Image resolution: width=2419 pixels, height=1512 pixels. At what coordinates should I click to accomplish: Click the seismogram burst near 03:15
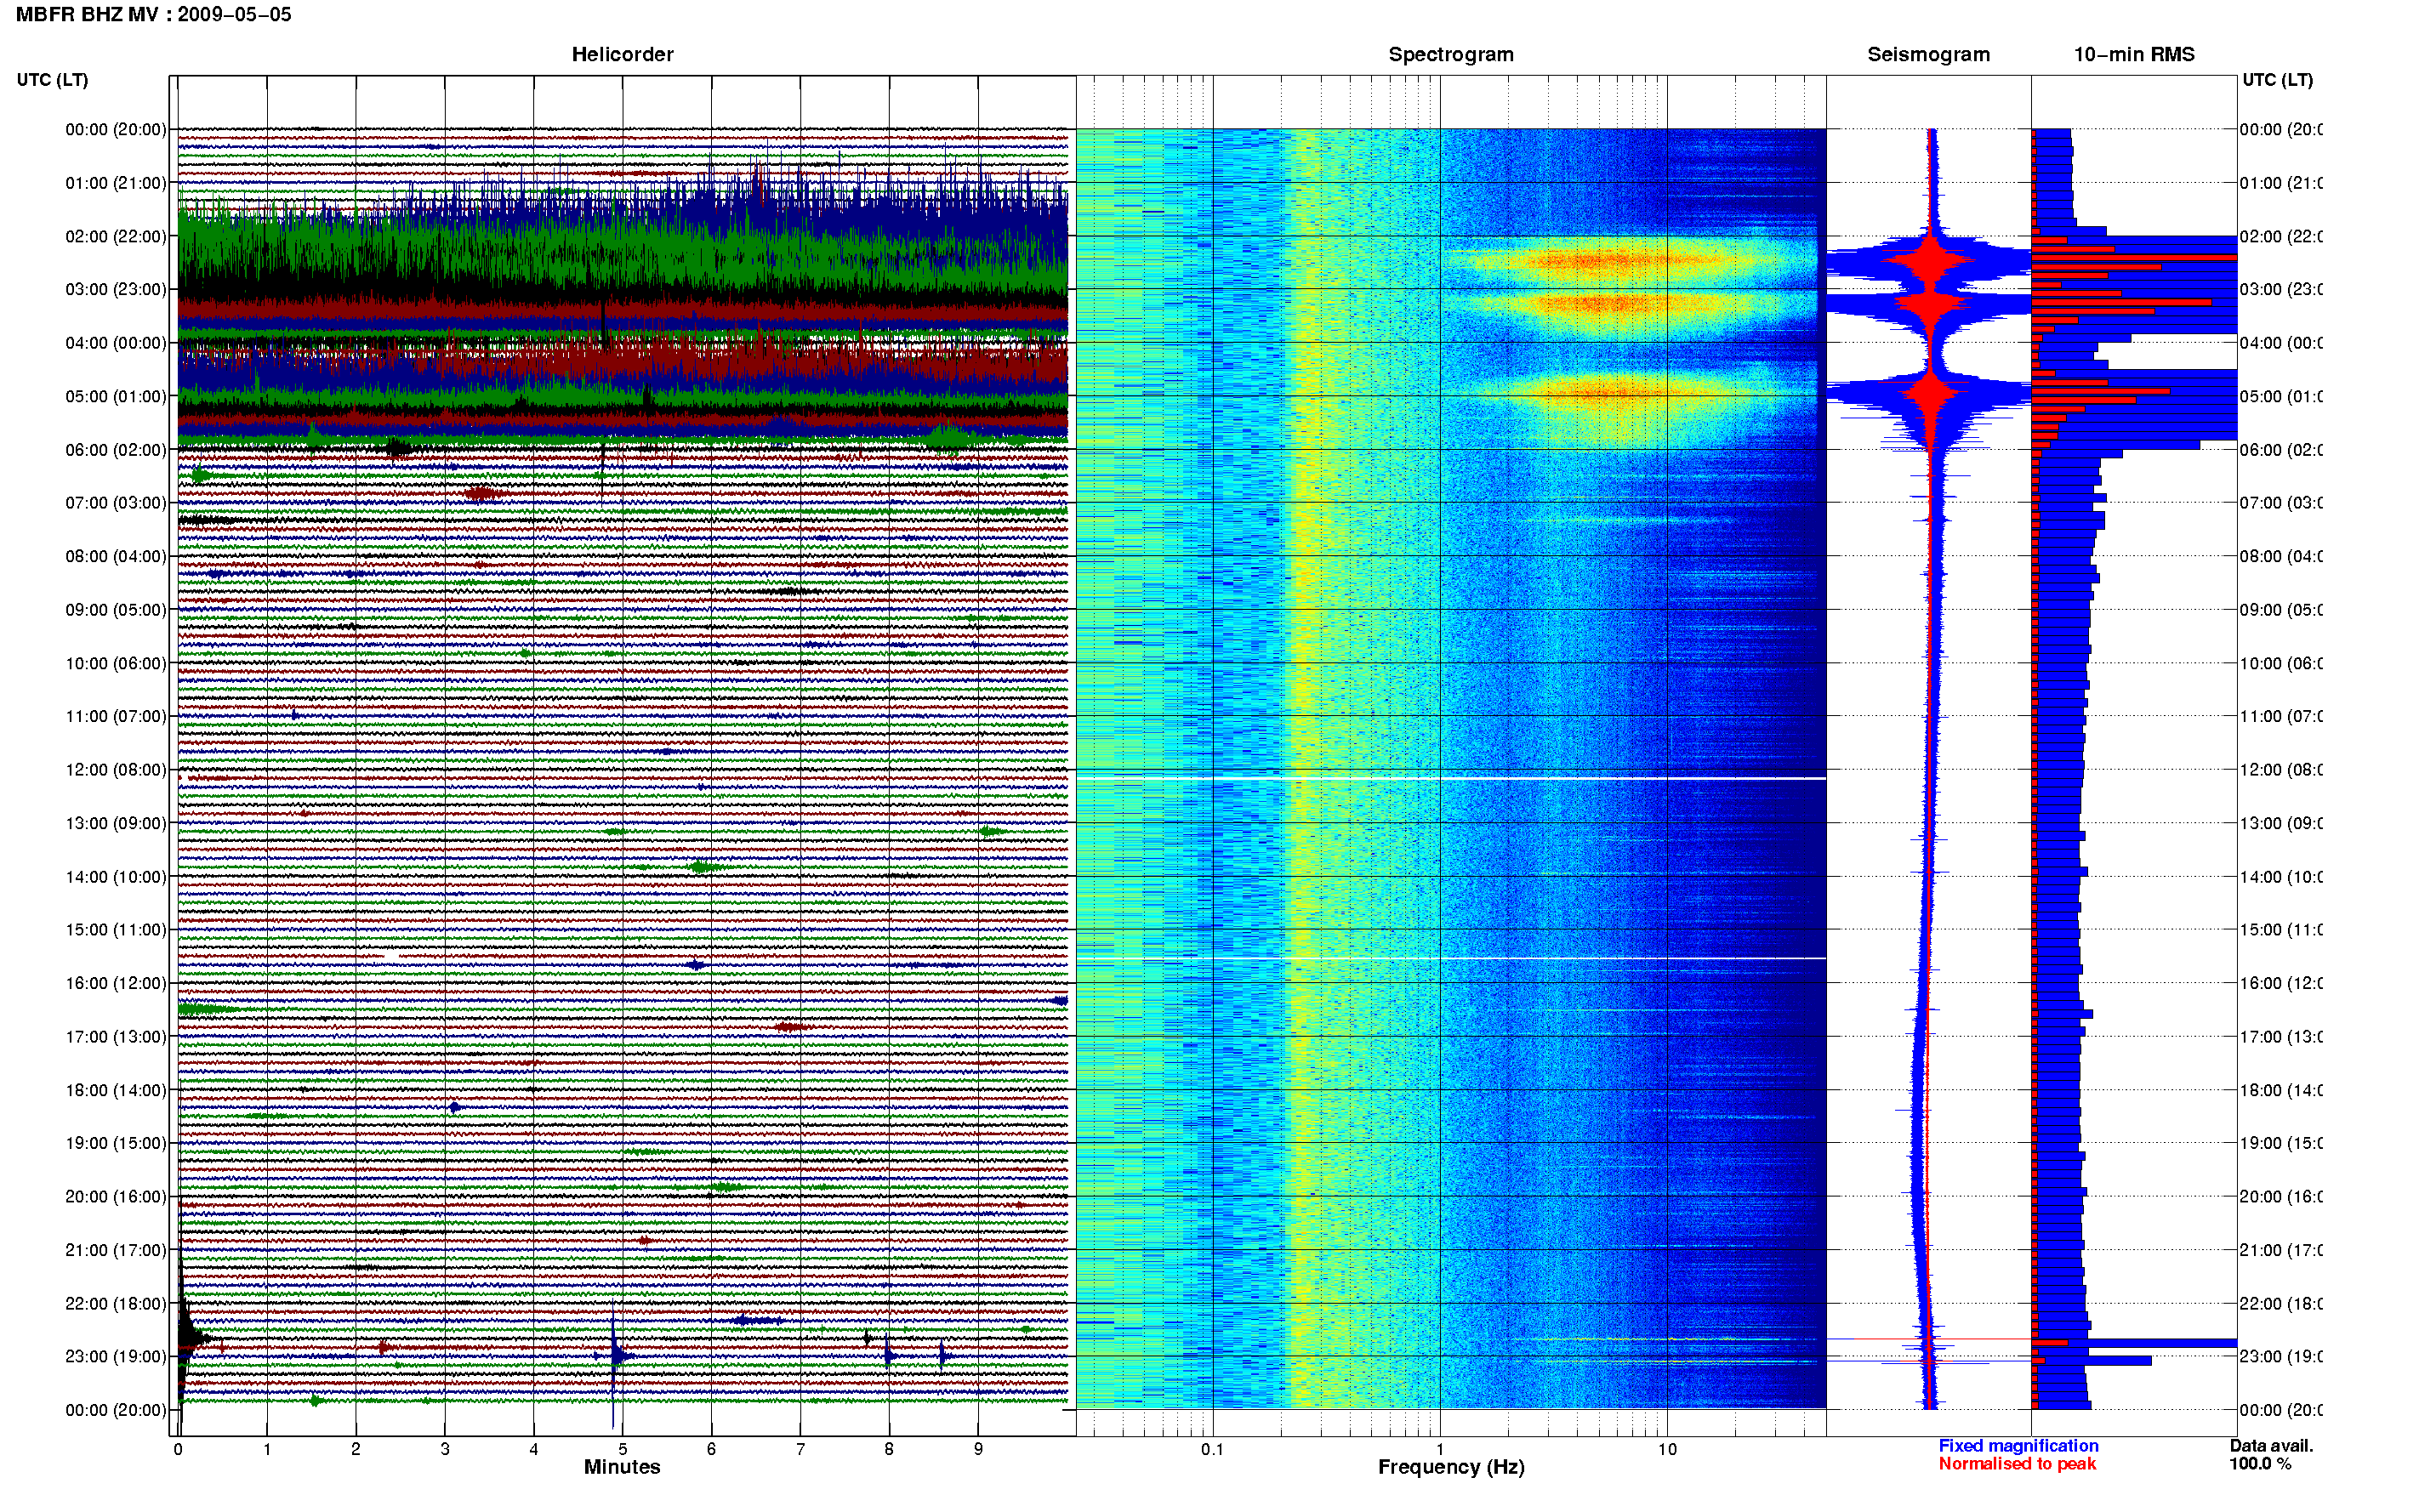point(1930,304)
